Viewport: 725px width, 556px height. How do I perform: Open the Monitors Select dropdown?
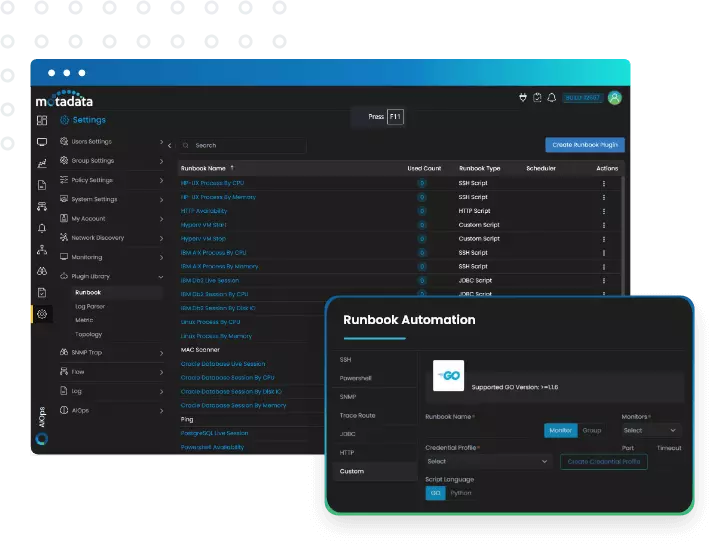coord(650,430)
